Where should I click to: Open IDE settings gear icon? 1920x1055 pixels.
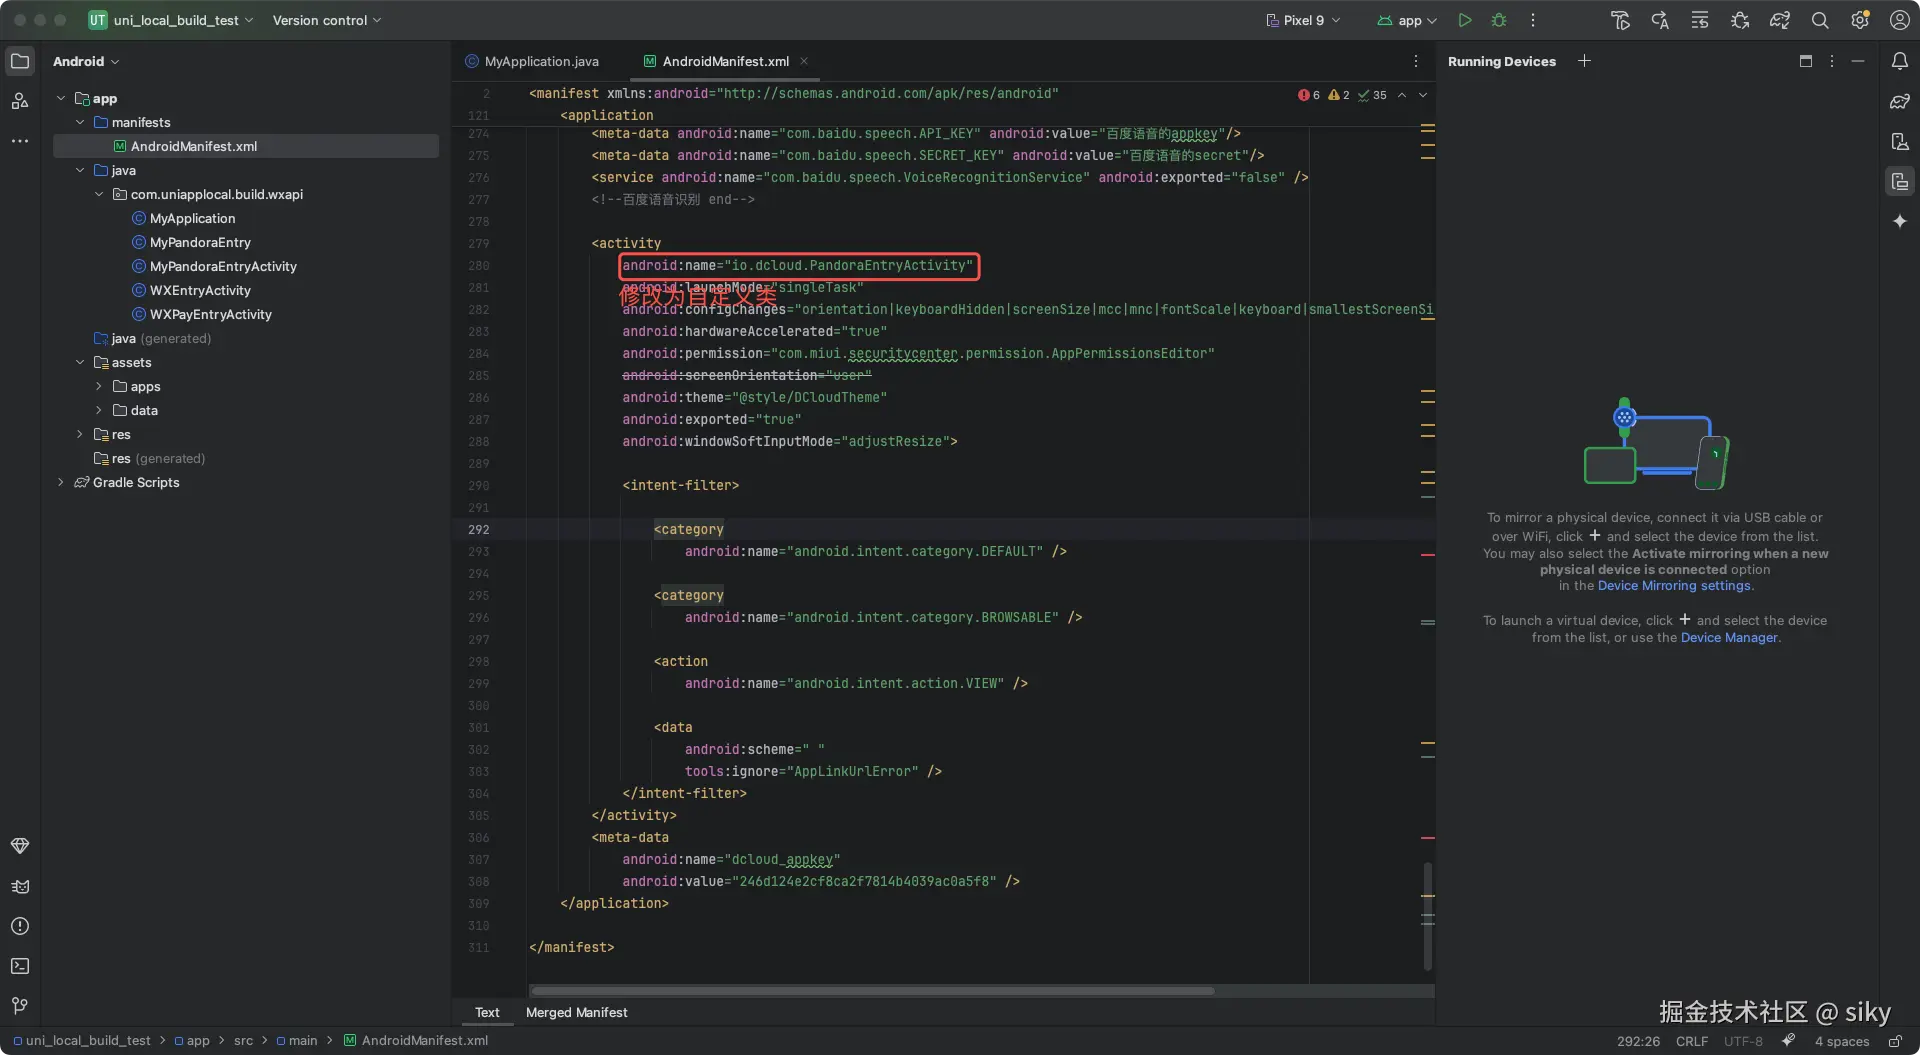pos(1860,20)
